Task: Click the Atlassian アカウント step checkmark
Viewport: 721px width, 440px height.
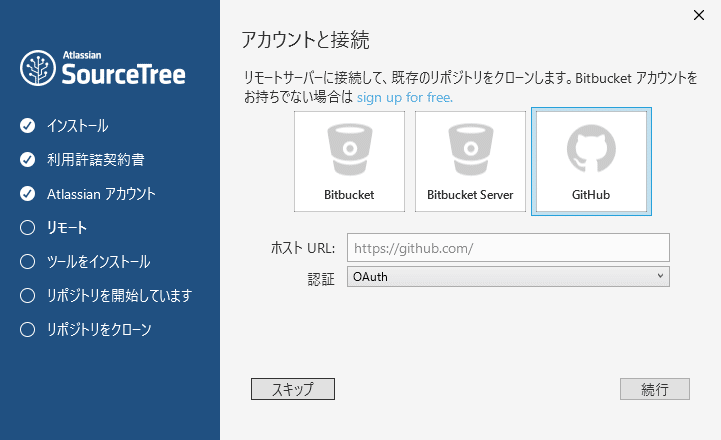Action: tap(28, 194)
